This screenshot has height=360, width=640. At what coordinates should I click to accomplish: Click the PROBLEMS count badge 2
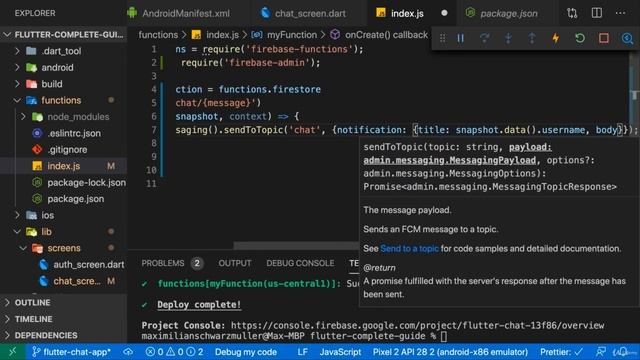pyautogui.click(x=197, y=263)
